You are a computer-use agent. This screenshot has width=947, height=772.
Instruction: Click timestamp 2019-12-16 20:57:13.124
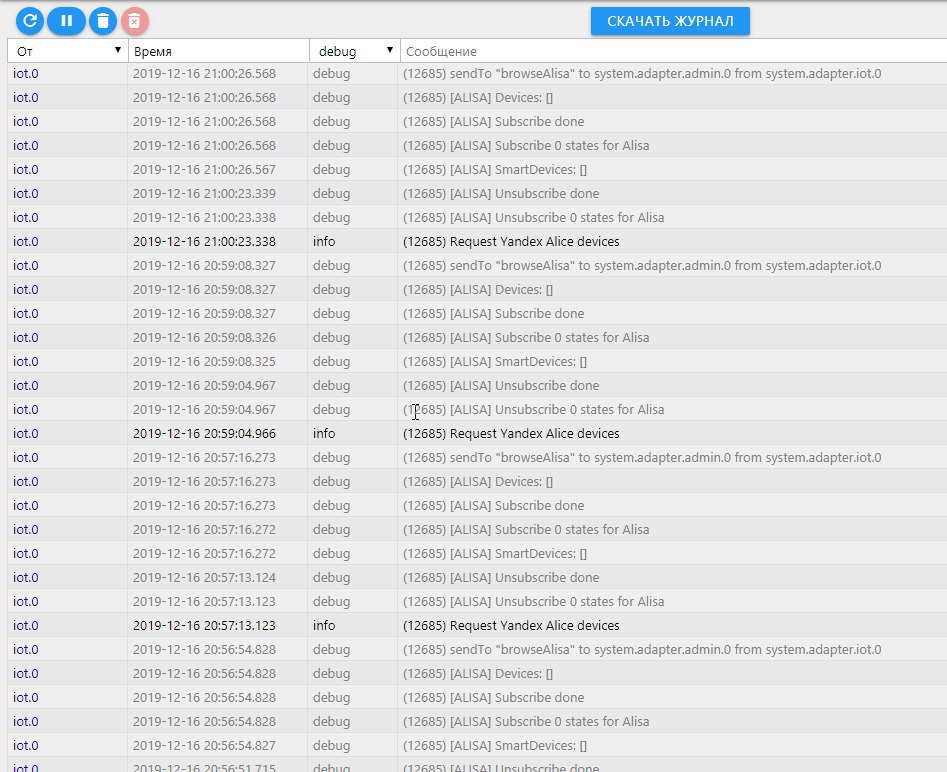[204, 577]
